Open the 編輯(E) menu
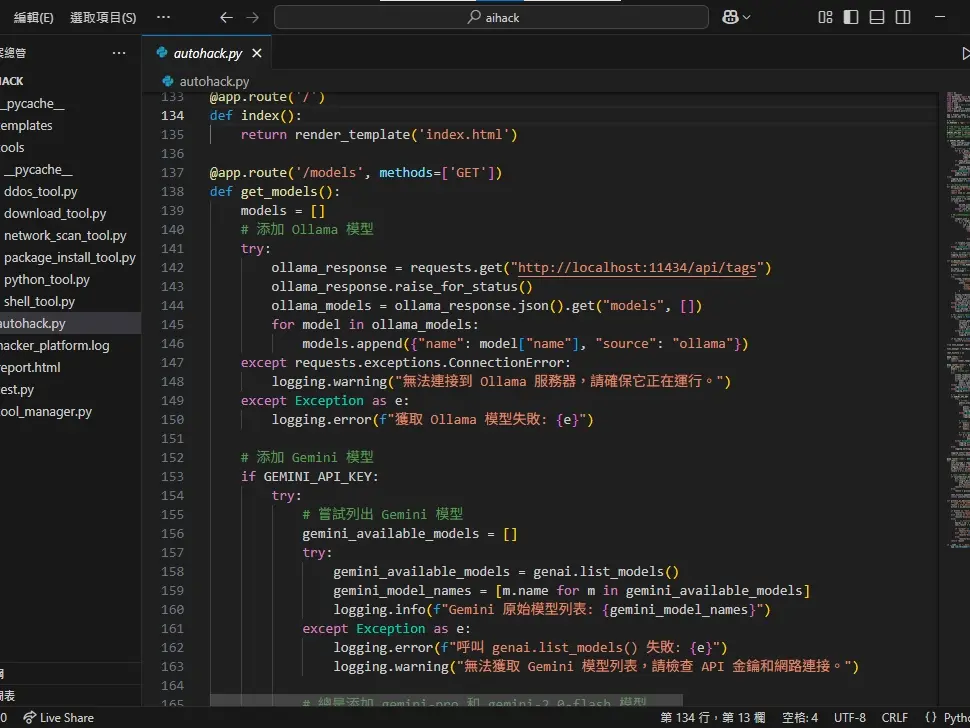 pos(33,17)
